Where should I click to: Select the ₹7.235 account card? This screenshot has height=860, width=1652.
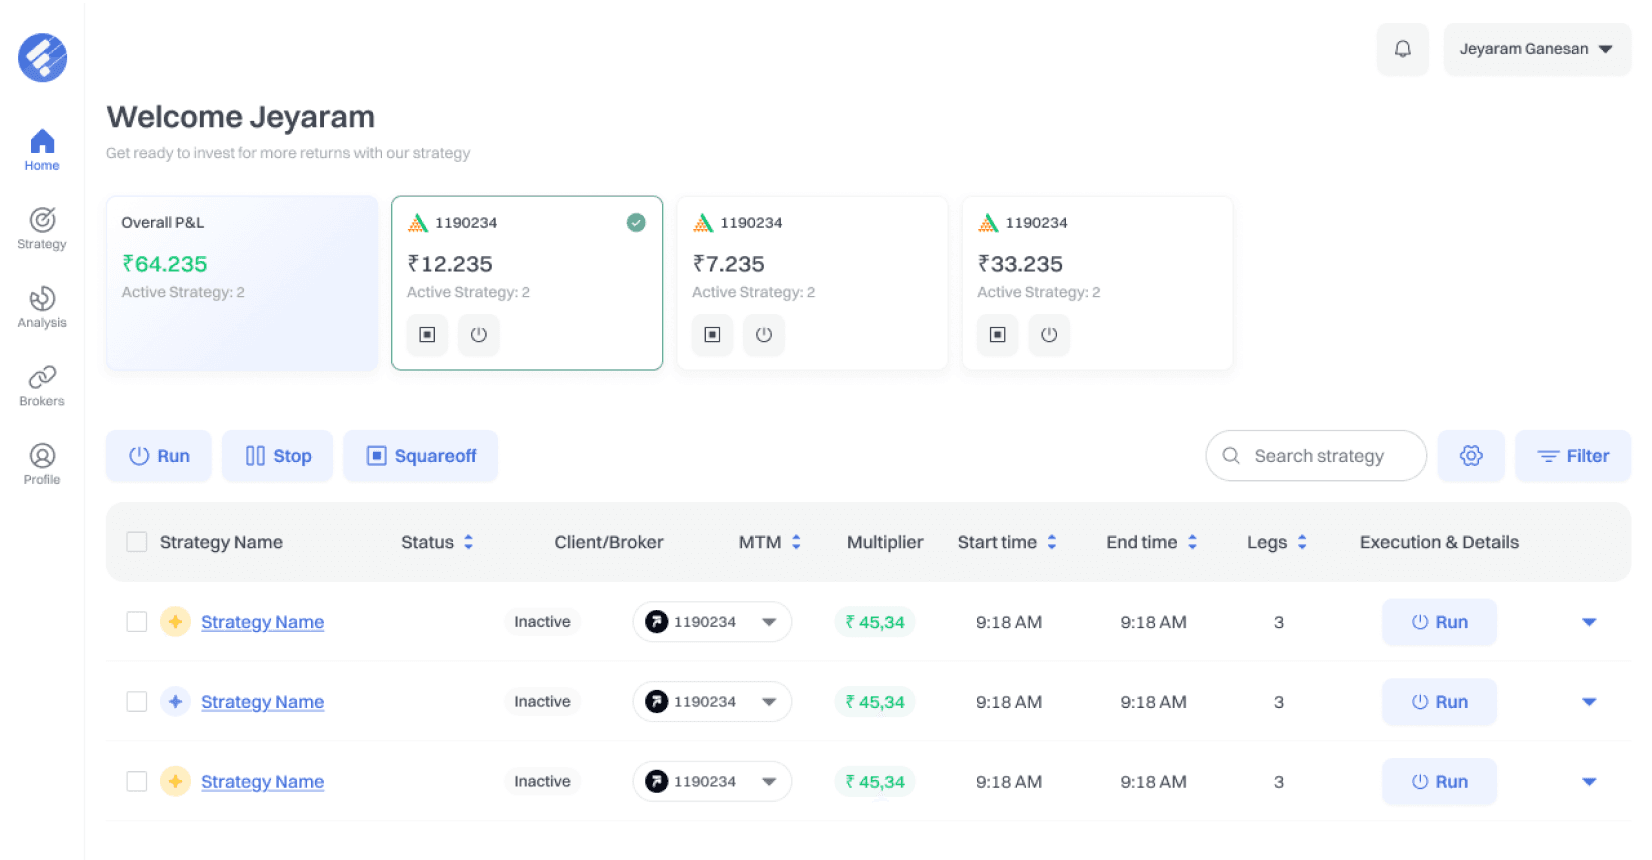pos(812,283)
